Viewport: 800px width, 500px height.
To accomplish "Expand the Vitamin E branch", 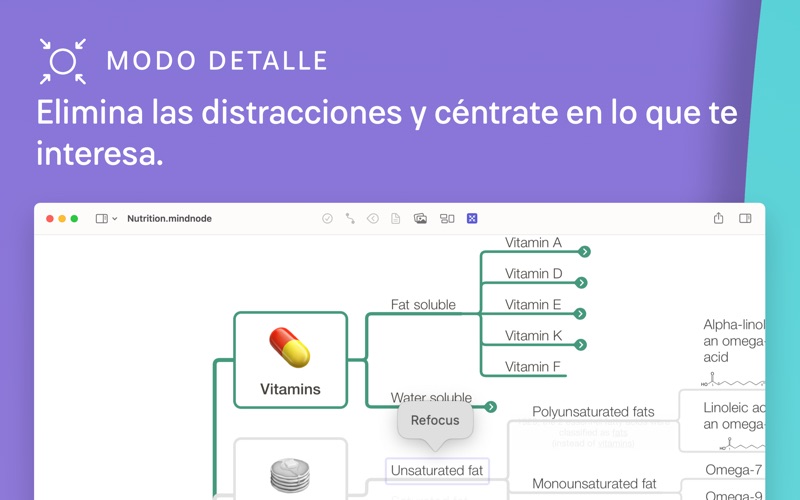I will [x=580, y=314].
